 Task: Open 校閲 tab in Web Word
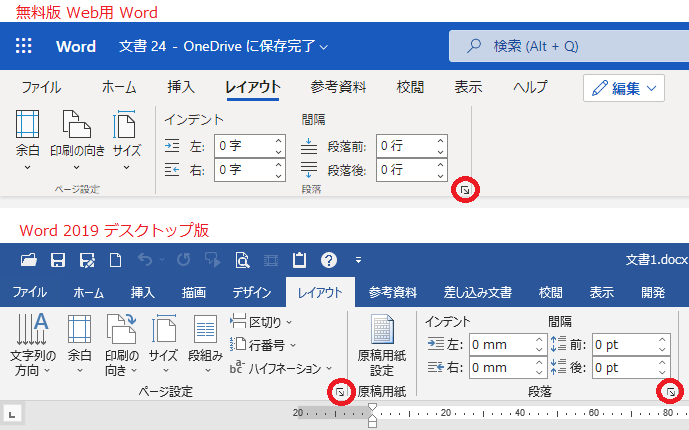(x=410, y=87)
